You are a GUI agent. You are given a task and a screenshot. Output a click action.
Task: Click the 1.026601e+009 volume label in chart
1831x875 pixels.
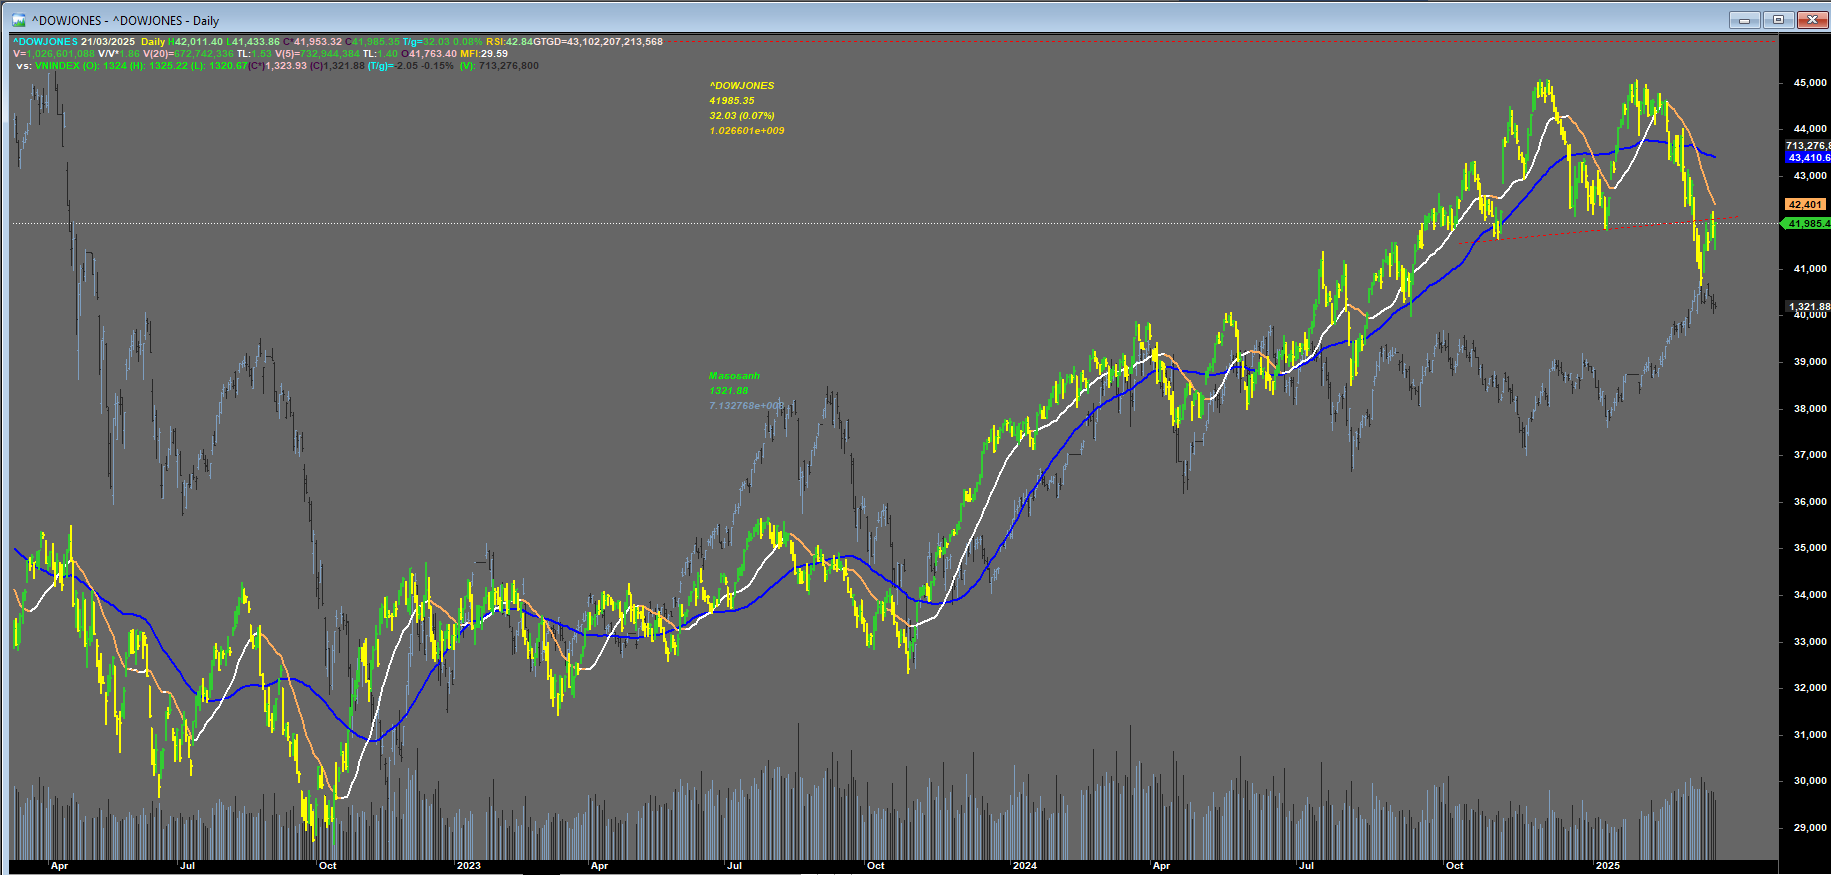point(747,131)
